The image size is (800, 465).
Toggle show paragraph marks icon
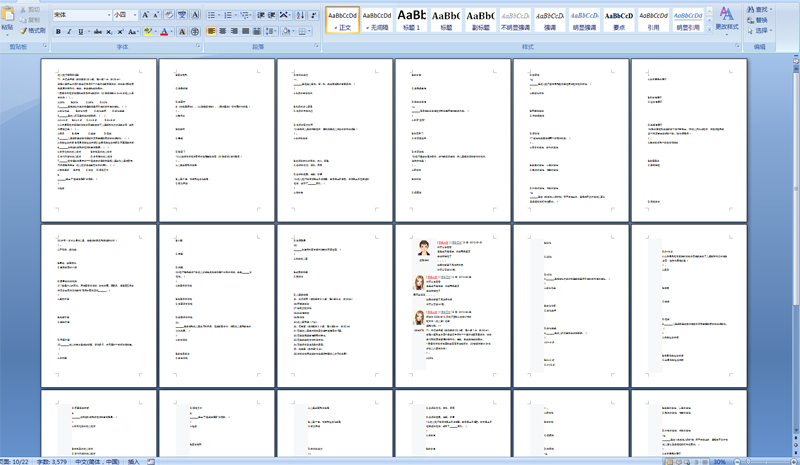click(x=313, y=15)
